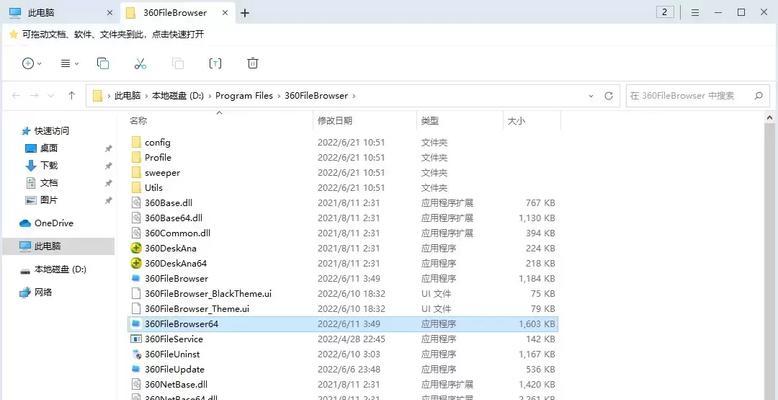The image size is (778, 400).
Task: Select 此电脑 in the sidebar
Action: [x=59, y=246]
